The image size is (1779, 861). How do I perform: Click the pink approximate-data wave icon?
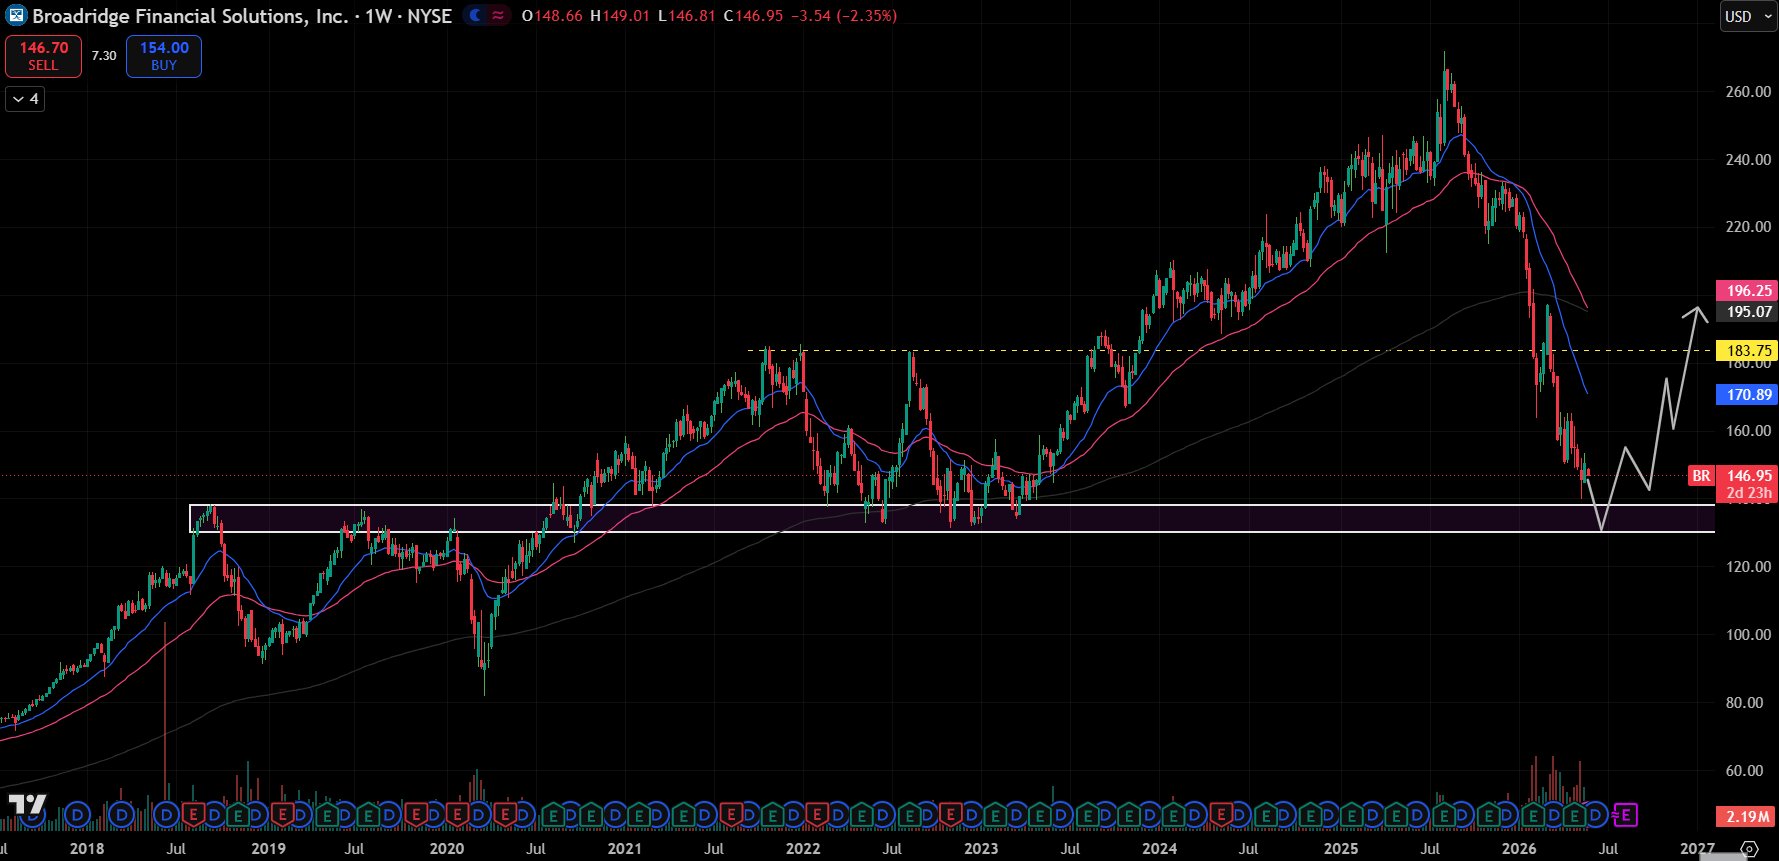[498, 16]
